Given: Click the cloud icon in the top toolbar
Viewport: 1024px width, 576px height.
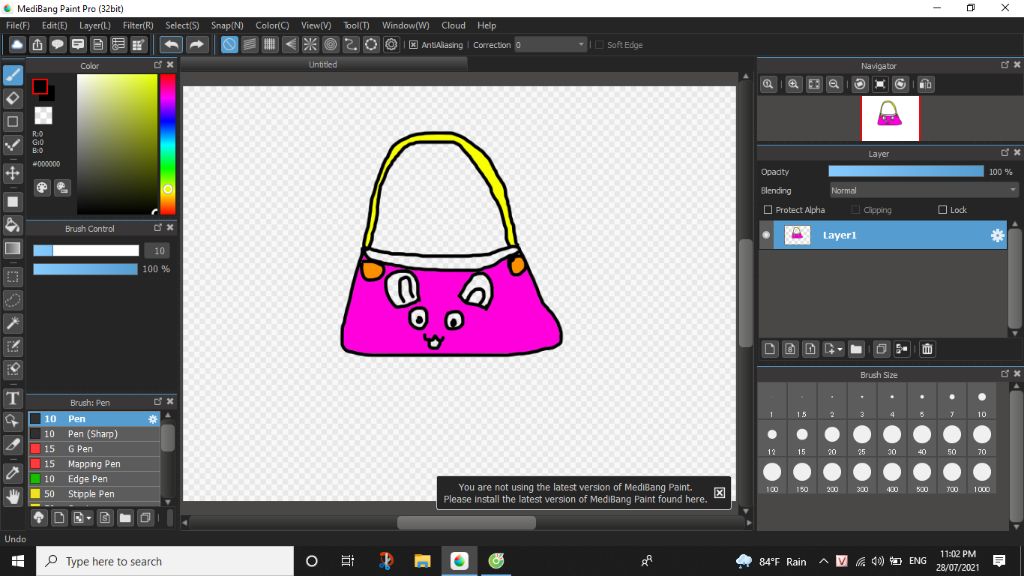Looking at the screenshot, I should click(17, 44).
